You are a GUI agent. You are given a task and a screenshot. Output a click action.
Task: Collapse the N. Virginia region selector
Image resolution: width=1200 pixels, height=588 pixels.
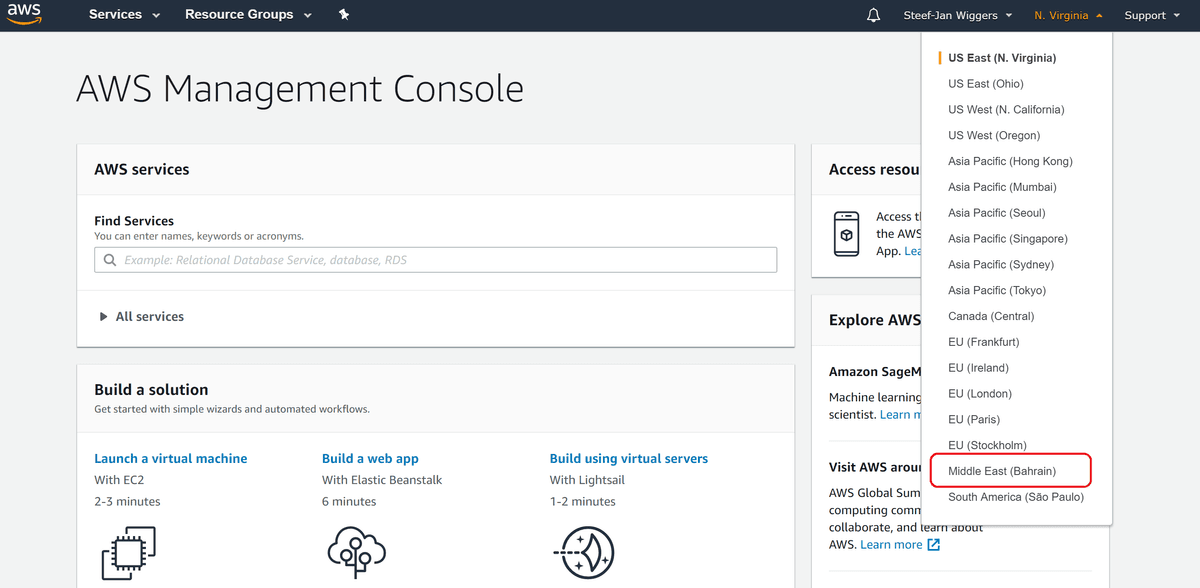pos(1068,15)
